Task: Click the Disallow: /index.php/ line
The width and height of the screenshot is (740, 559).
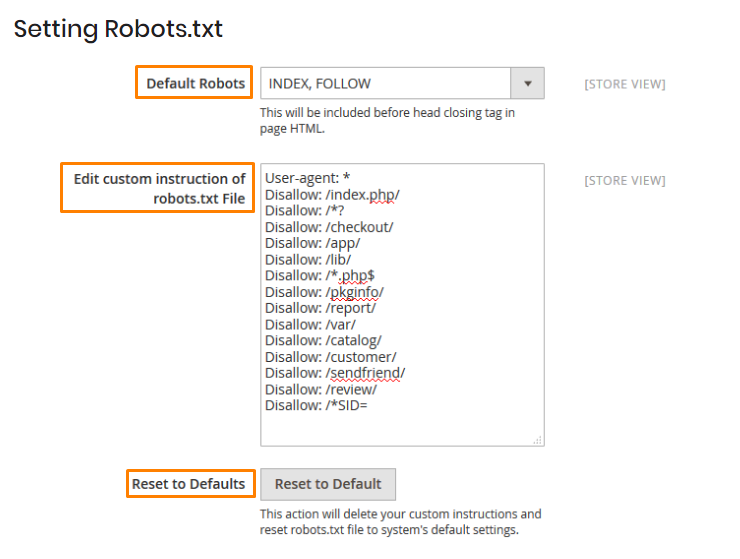Action: pos(332,195)
